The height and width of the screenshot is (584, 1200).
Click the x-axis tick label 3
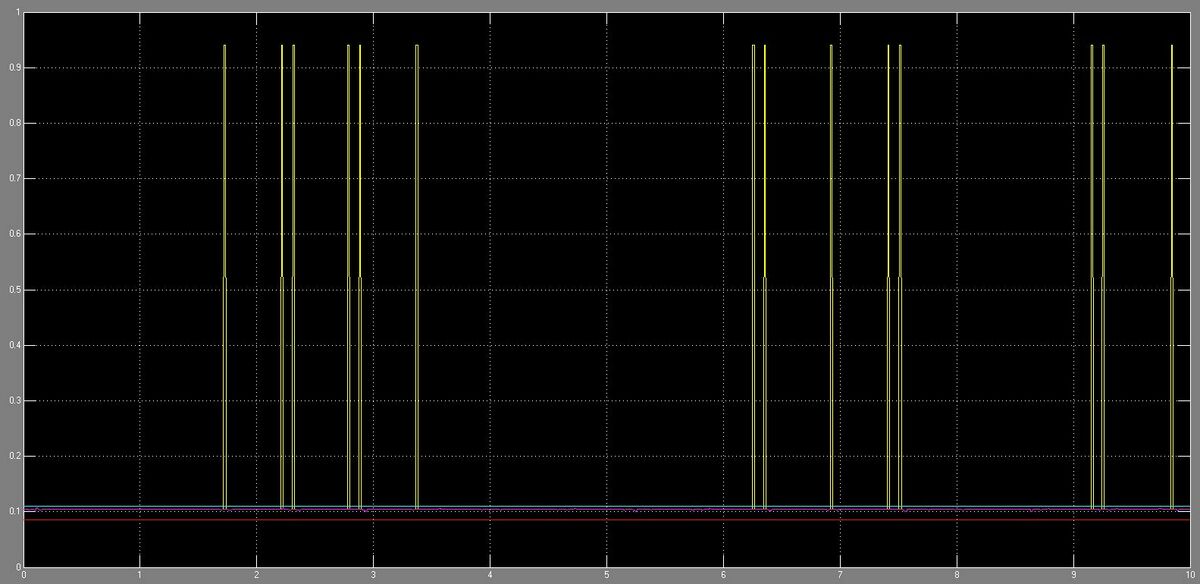tap(373, 576)
